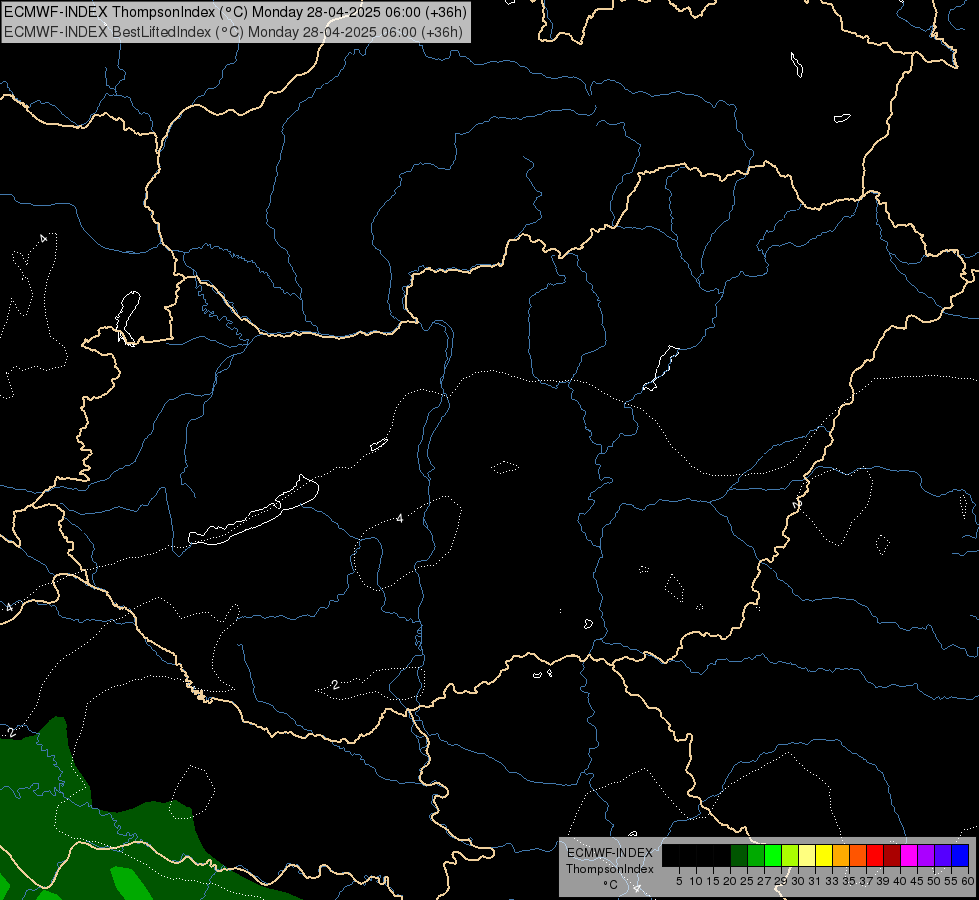Screen dimensions: 979x900
Task: Select the yellow-green 29–30 legend swatch
Action: pos(790,855)
